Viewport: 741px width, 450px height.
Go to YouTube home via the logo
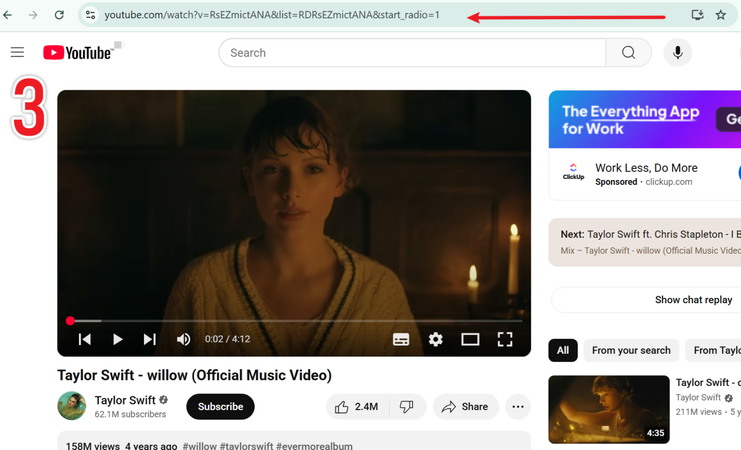tap(78, 52)
